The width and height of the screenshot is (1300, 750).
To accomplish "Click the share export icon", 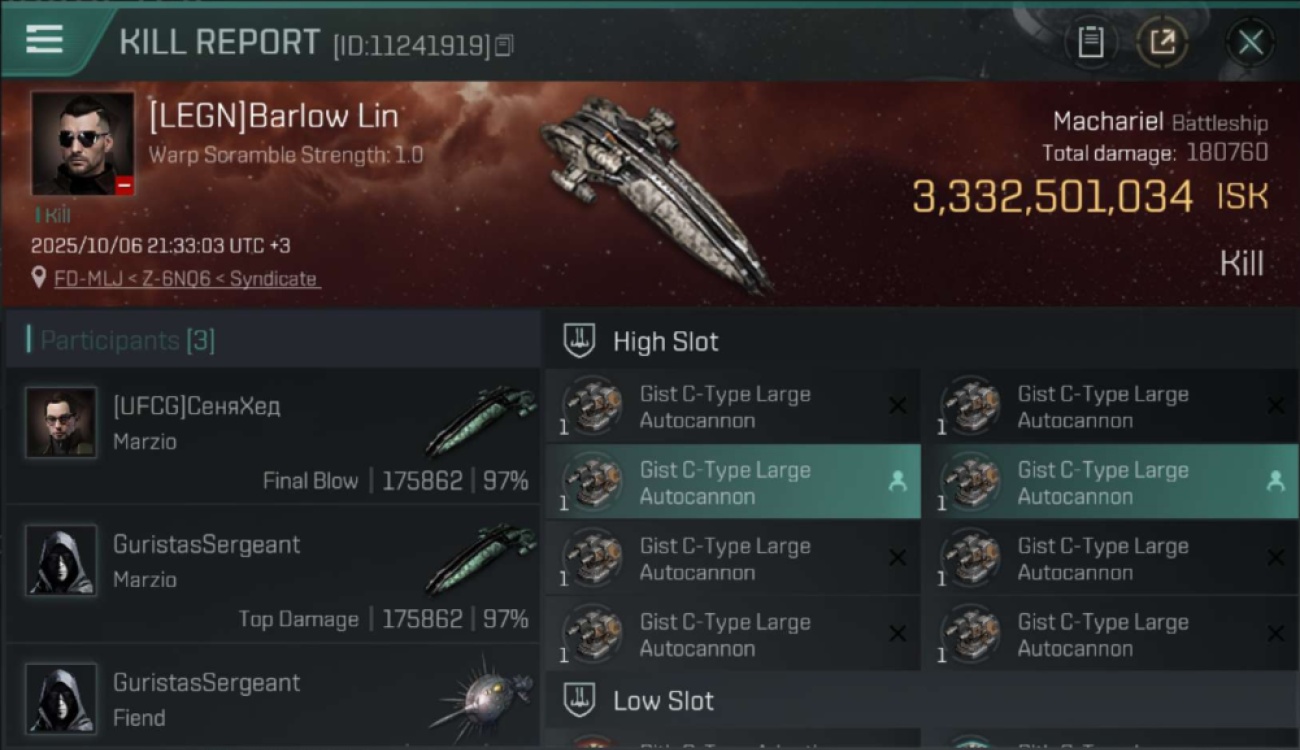I will coord(1162,43).
